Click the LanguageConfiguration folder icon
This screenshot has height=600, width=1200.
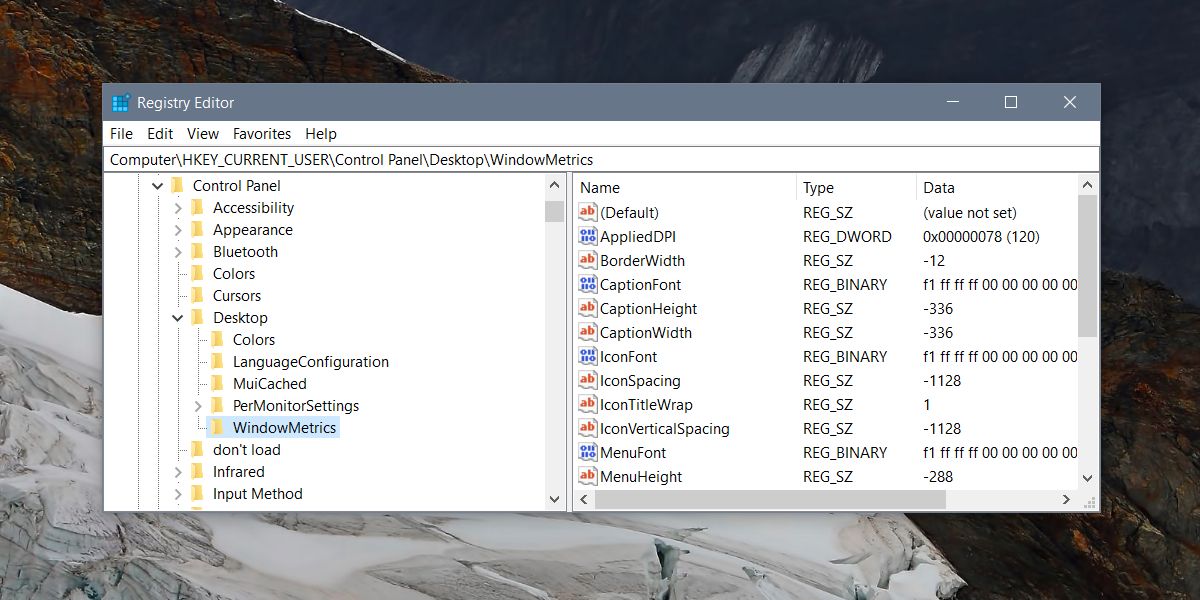pos(218,361)
